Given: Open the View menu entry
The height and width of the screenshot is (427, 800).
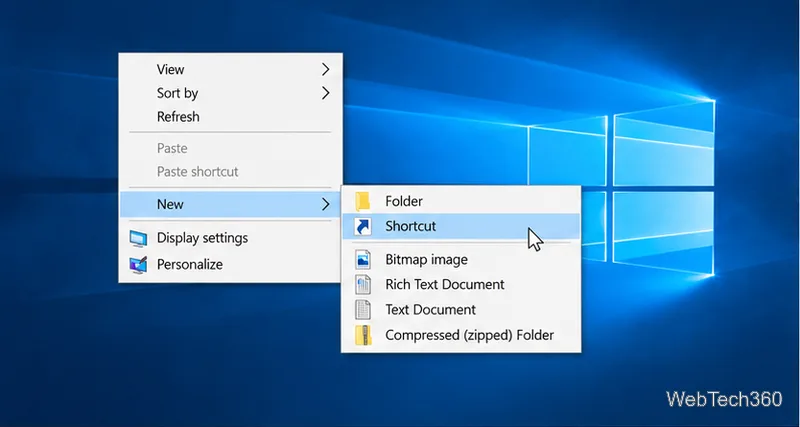Looking at the screenshot, I should click(230, 69).
